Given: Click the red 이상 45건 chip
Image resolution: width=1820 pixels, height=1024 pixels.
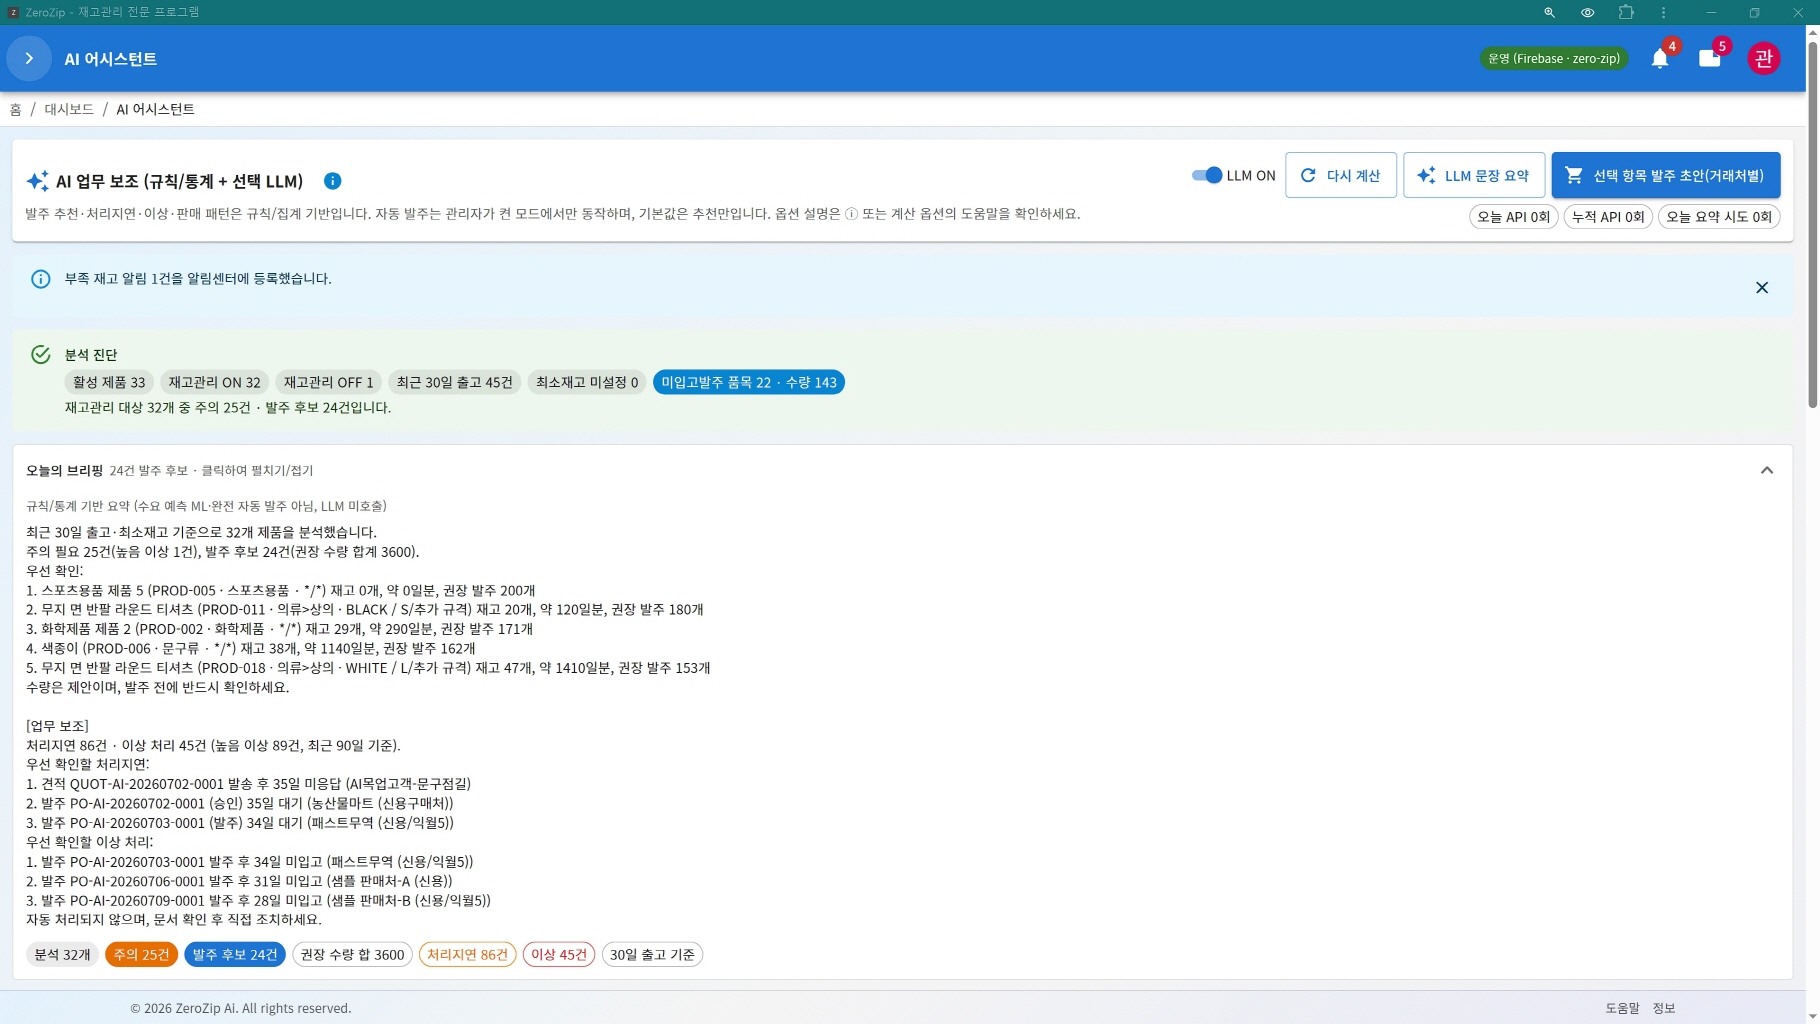Looking at the screenshot, I should pos(559,955).
